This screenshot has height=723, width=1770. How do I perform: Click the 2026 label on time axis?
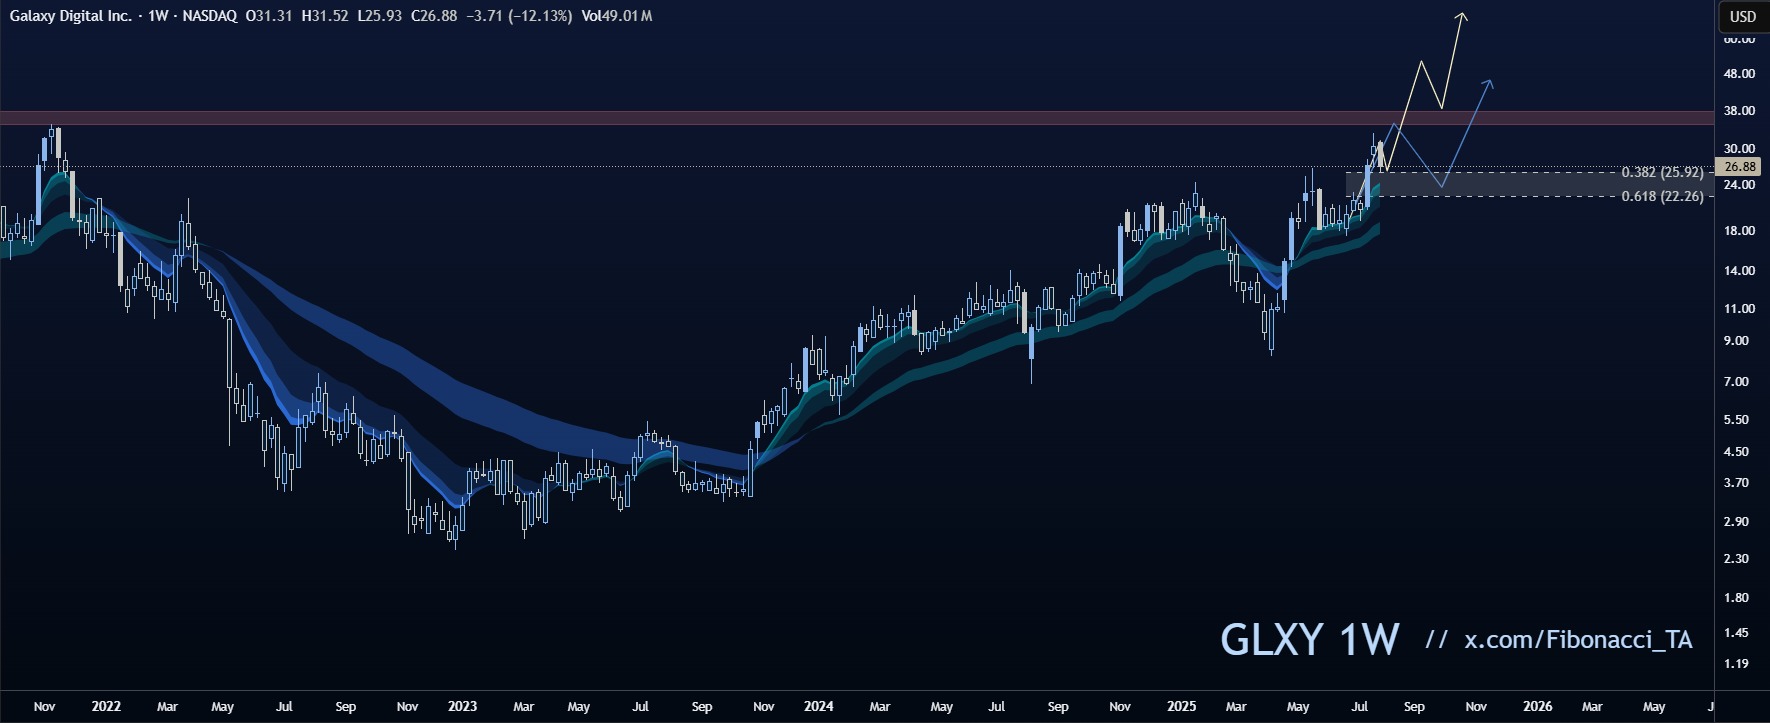(x=1537, y=706)
